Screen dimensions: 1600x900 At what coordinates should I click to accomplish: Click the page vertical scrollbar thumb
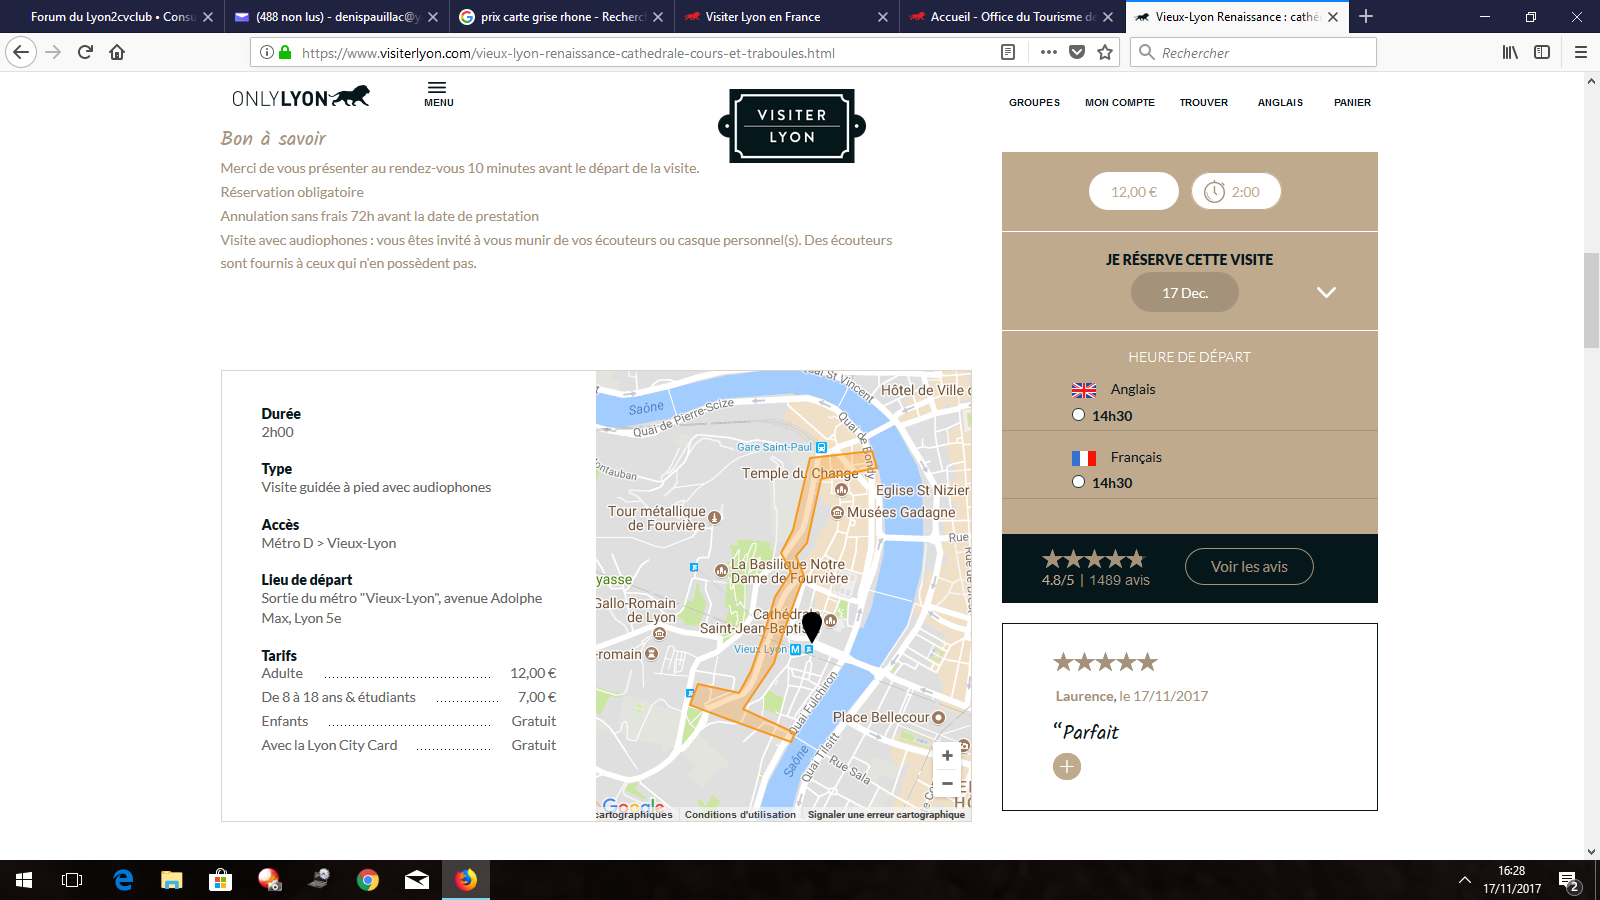[1591, 300]
